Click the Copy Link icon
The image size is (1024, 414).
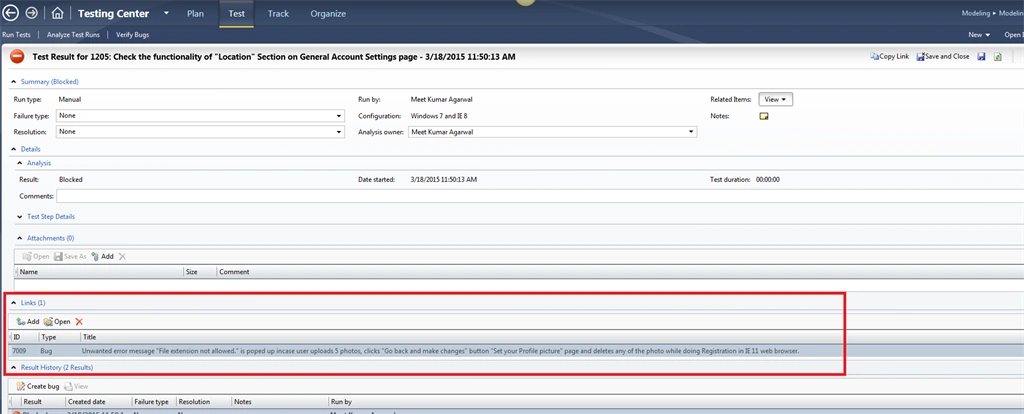[x=875, y=57]
